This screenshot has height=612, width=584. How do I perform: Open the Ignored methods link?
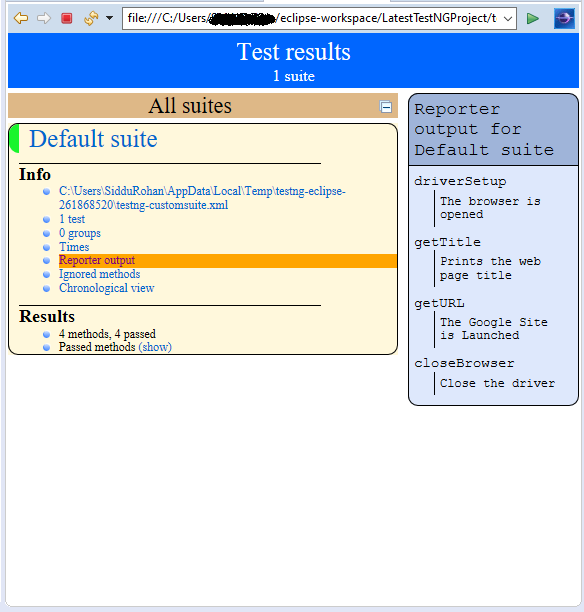coord(100,274)
